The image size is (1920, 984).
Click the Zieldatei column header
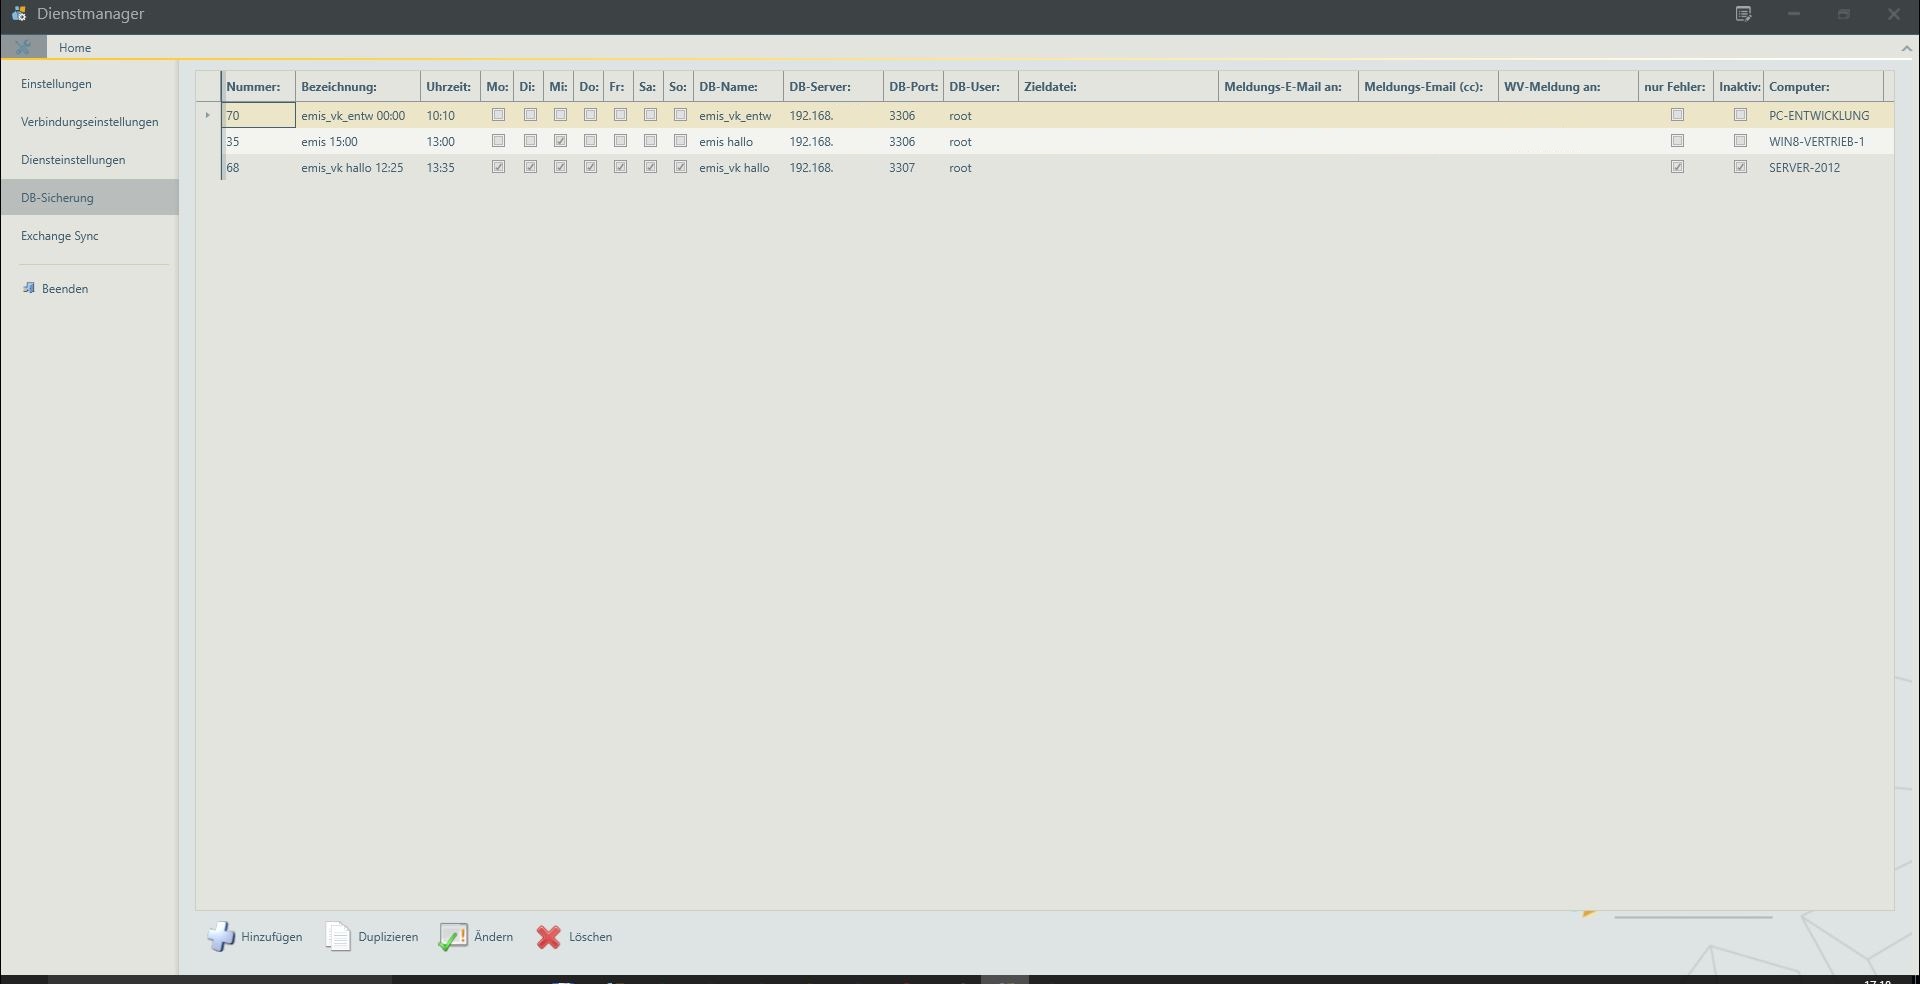pos(1118,87)
